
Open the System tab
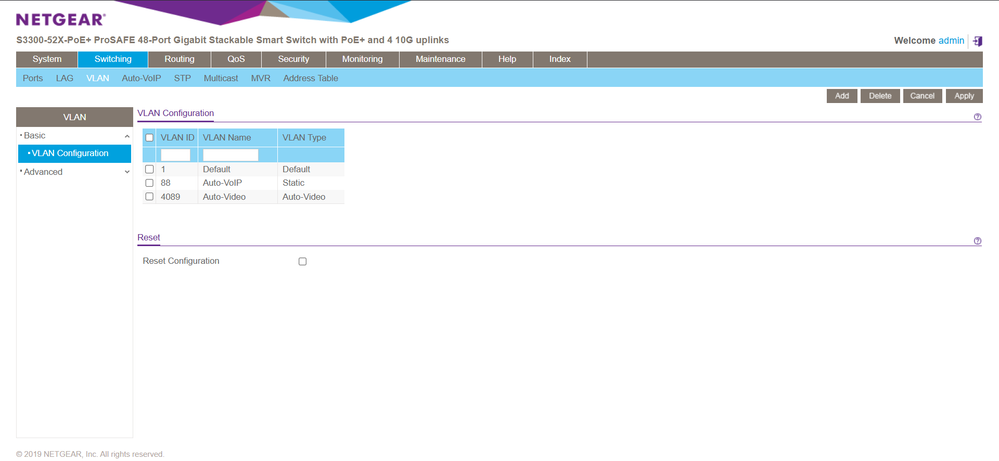point(47,59)
